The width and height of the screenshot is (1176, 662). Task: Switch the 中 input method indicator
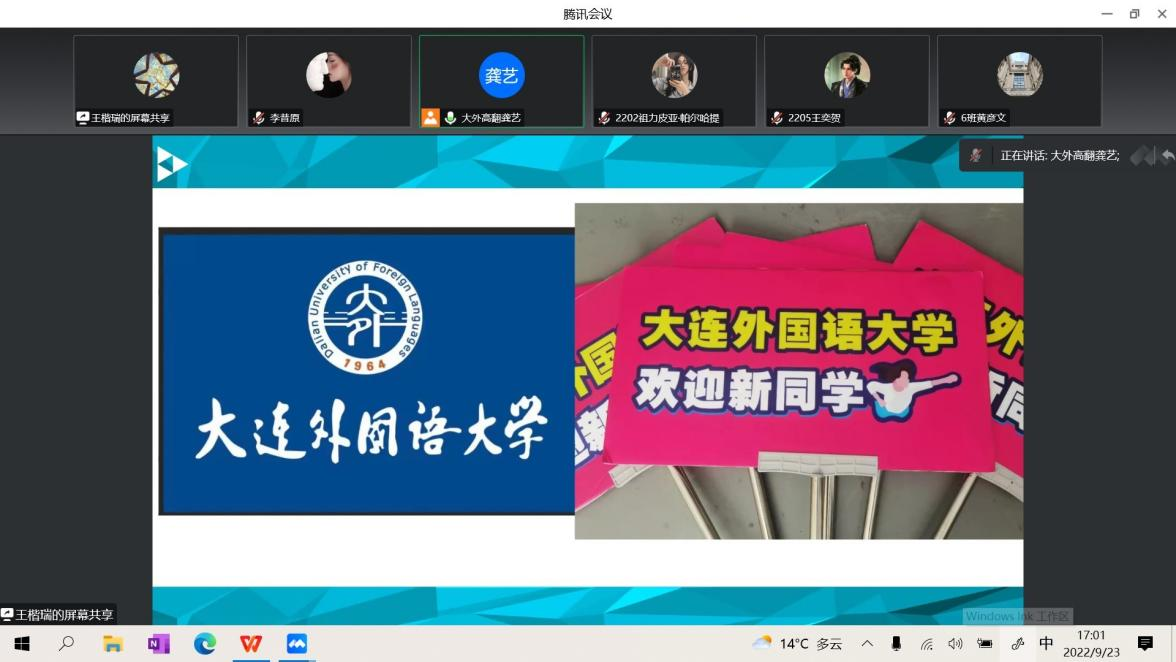tap(1046, 644)
